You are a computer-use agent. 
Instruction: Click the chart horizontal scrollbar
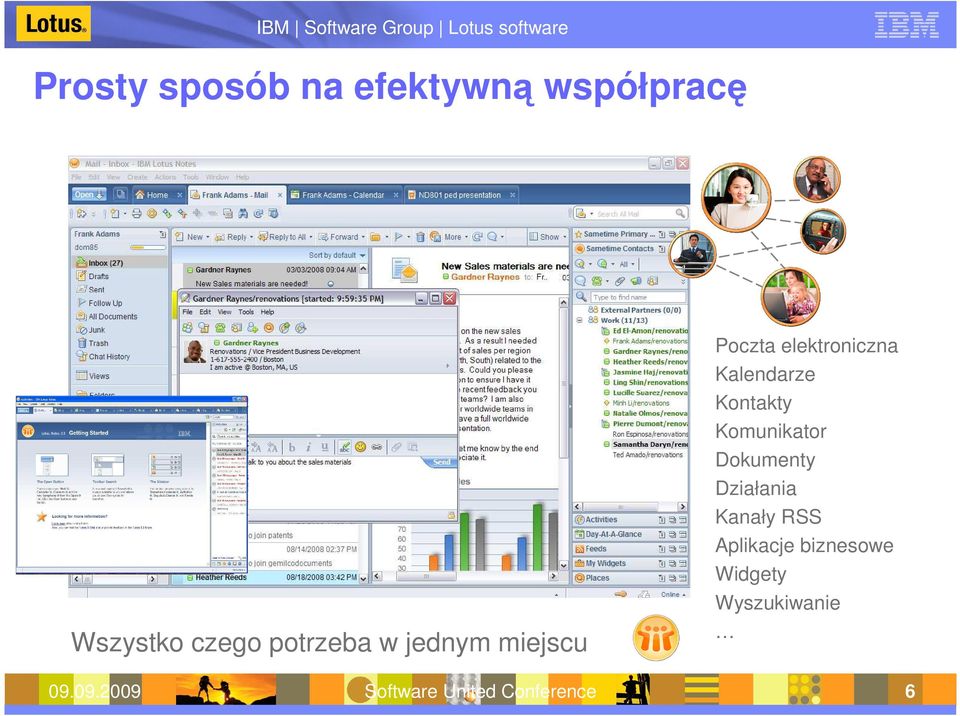click(465, 576)
